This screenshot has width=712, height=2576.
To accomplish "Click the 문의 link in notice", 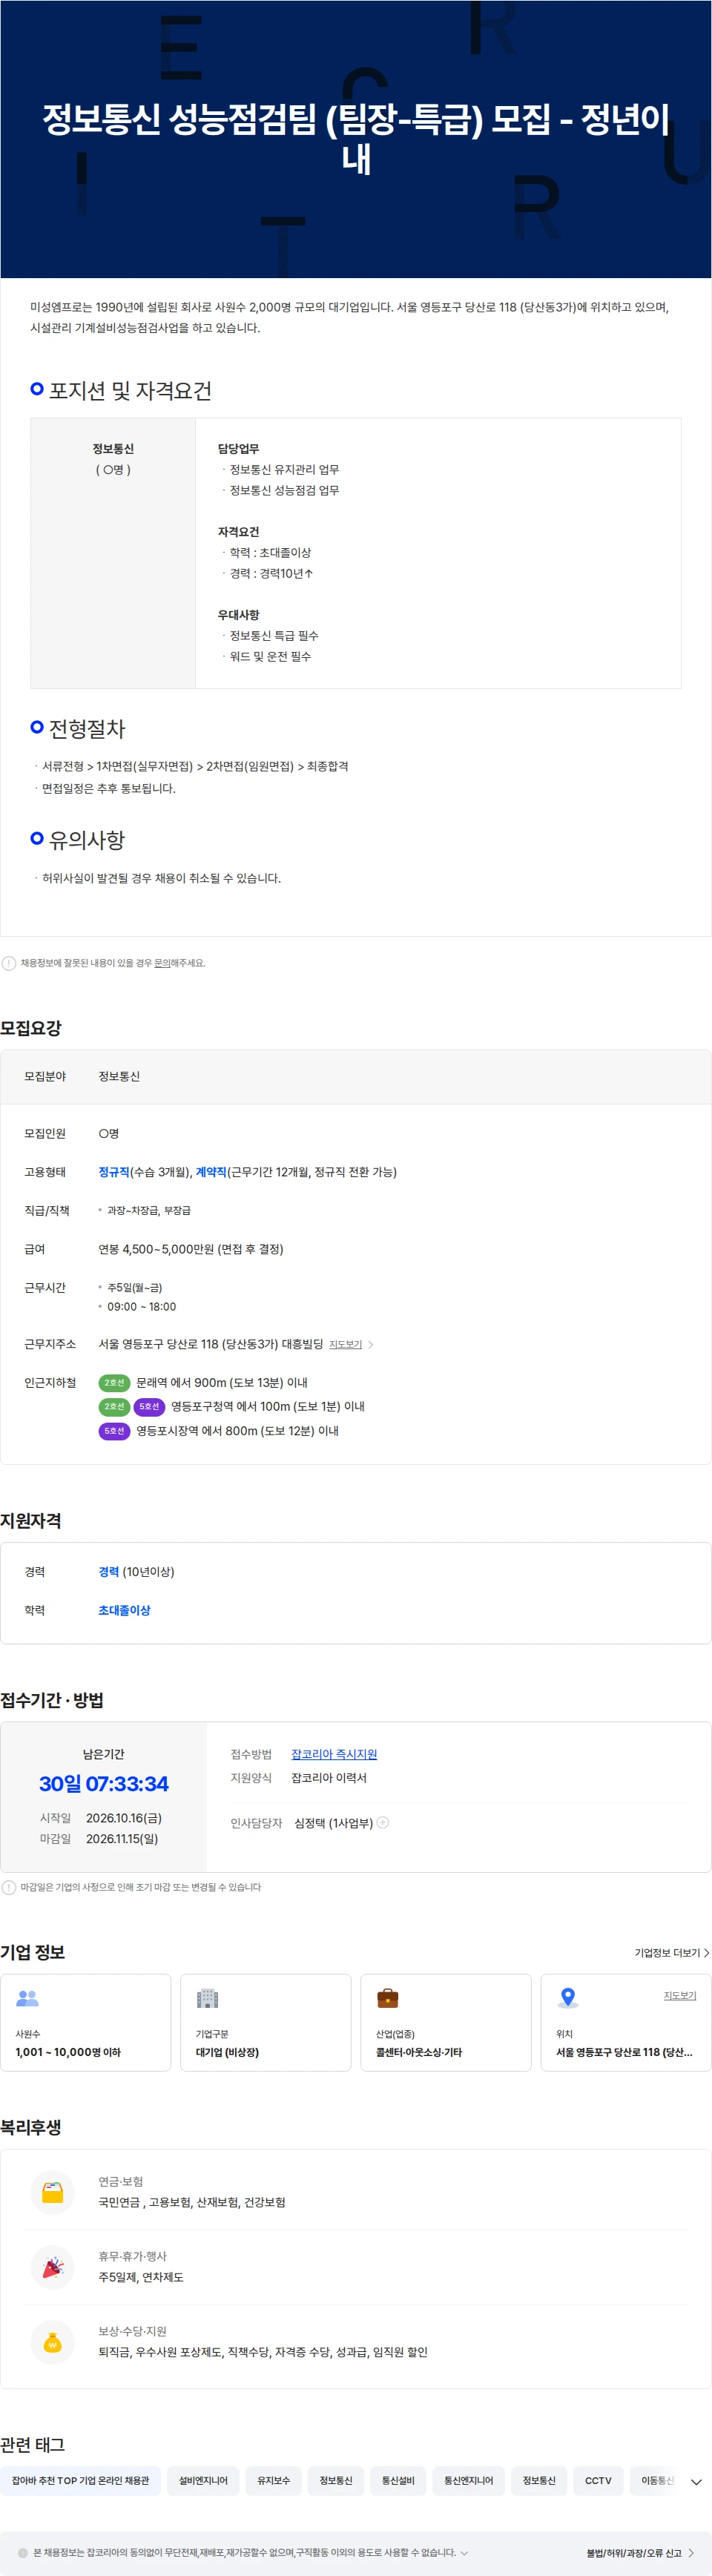I will click(161, 963).
